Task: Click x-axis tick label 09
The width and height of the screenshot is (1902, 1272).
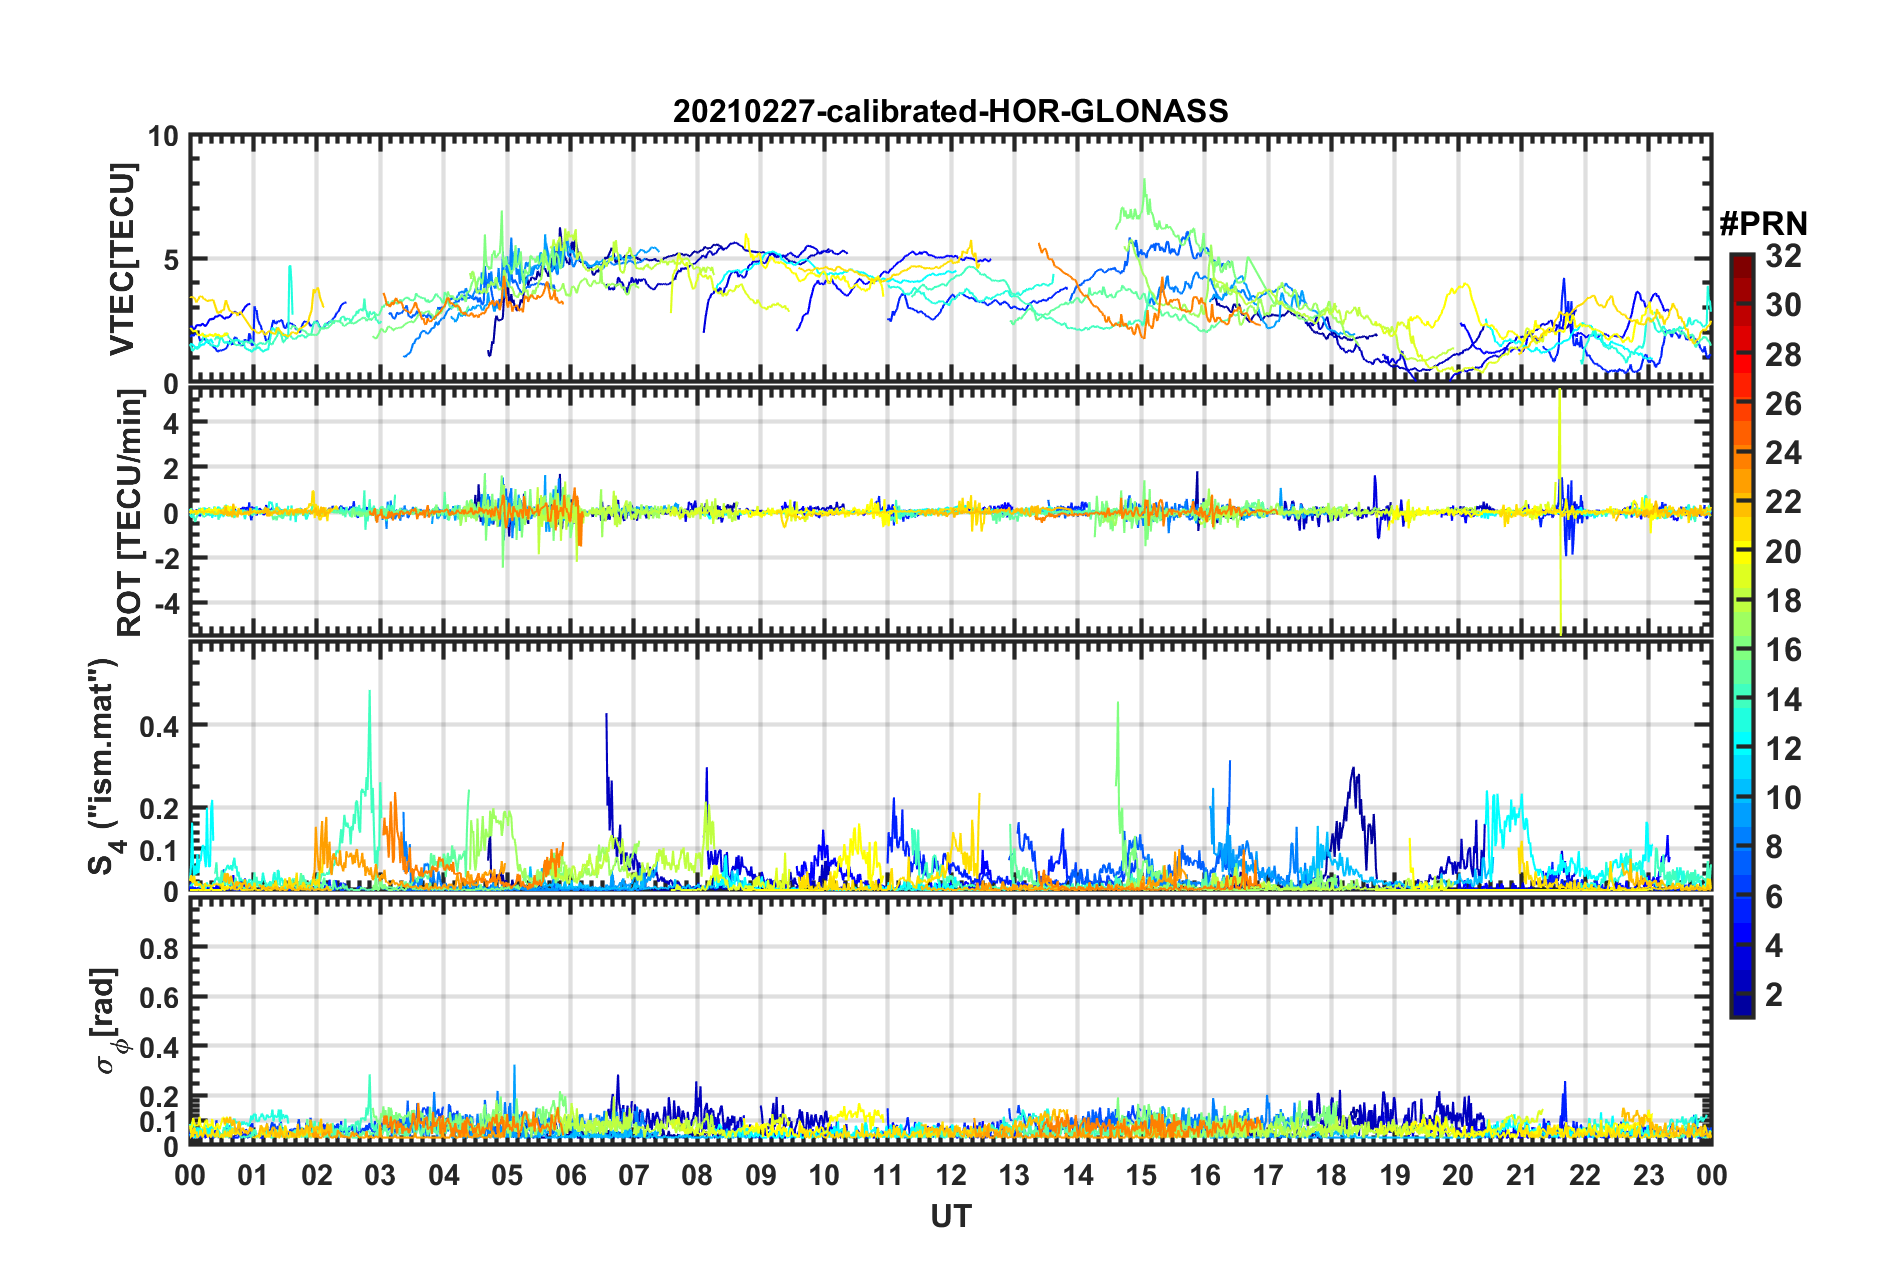Action: 761,1175
